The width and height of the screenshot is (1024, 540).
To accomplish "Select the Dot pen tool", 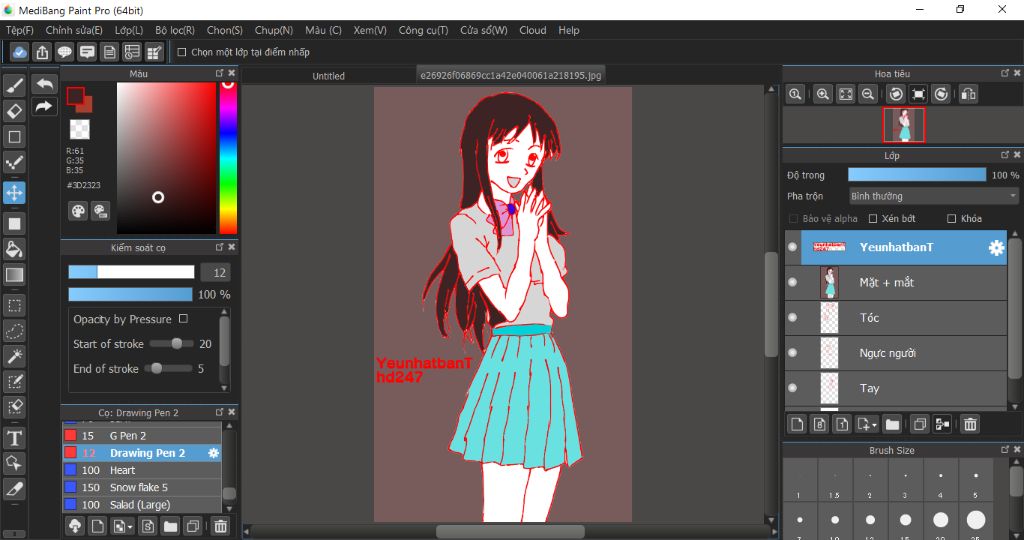I will 14,163.
